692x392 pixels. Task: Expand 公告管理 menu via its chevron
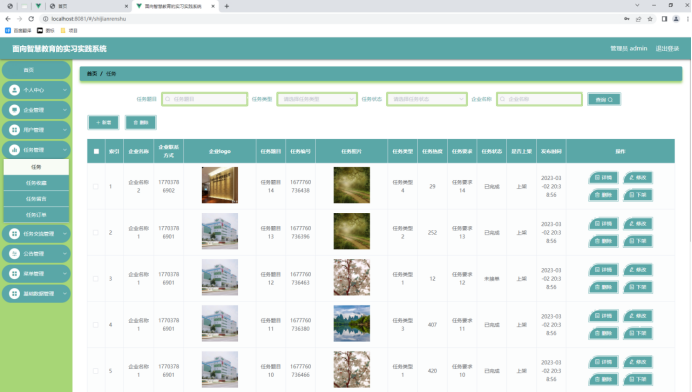click(x=65, y=253)
